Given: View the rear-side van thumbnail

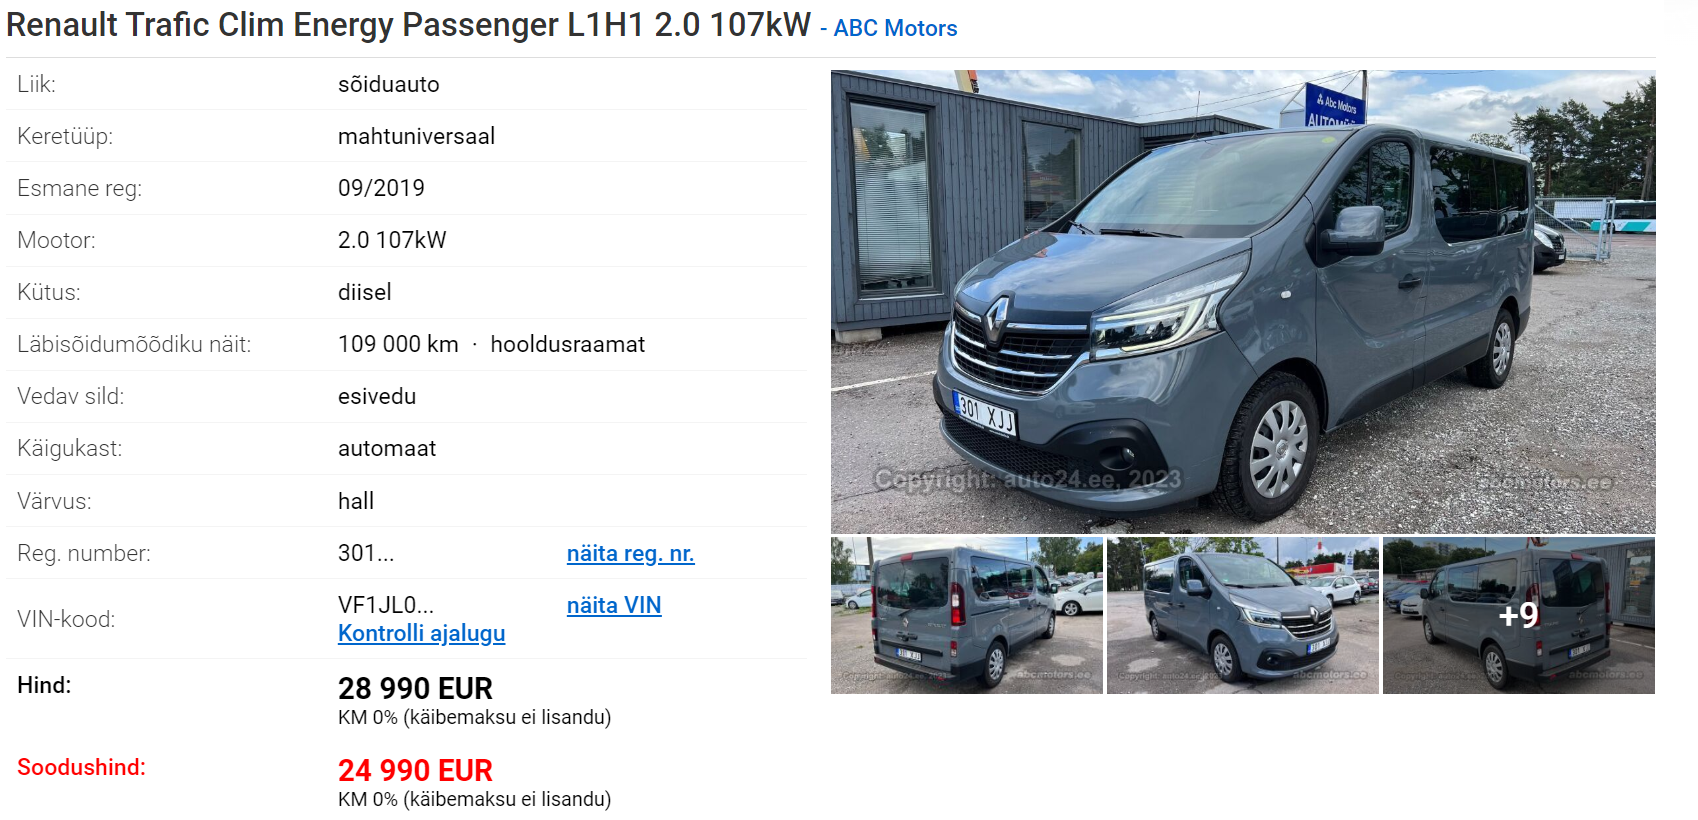Looking at the screenshot, I should point(967,615).
